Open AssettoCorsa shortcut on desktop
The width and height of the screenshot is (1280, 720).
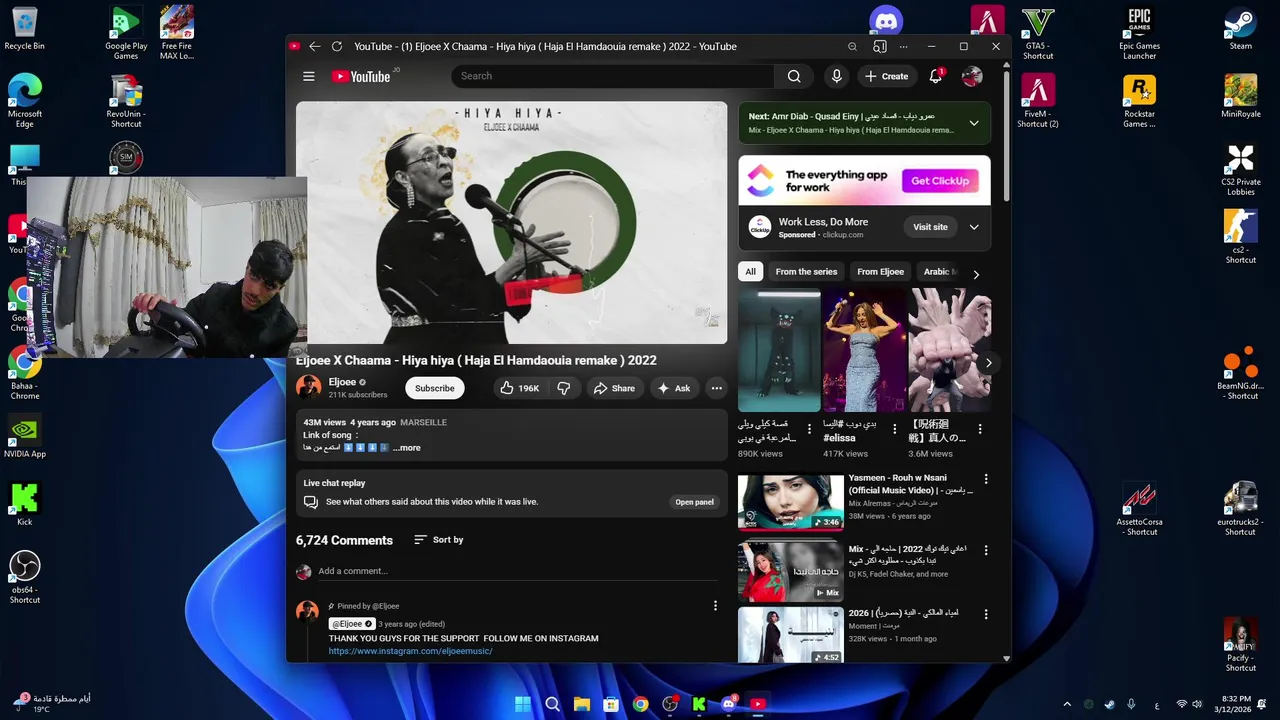(x=1139, y=509)
